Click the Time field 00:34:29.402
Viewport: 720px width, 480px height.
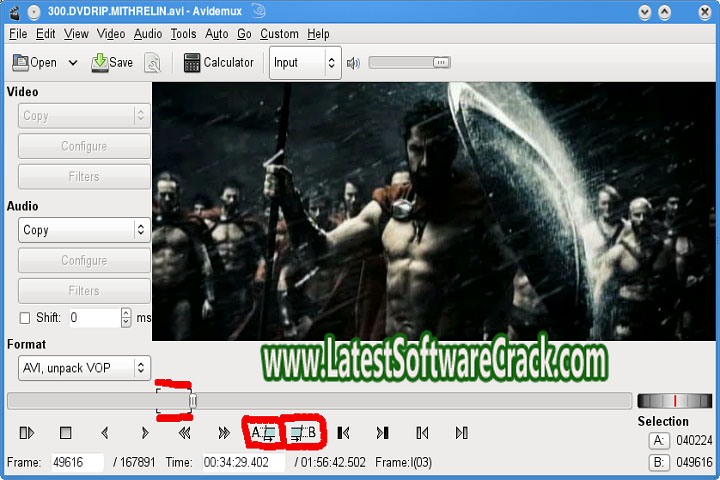point(243,462)
